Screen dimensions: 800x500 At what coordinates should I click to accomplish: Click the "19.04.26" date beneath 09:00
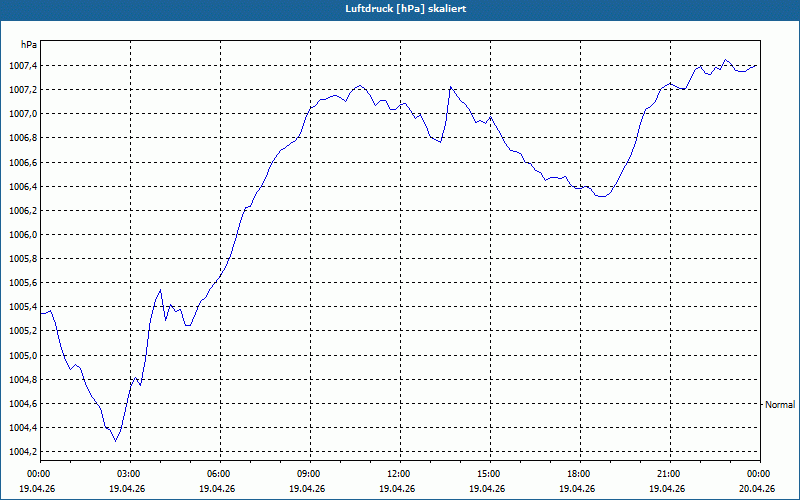pyautogui.click(x=307, y=489)
